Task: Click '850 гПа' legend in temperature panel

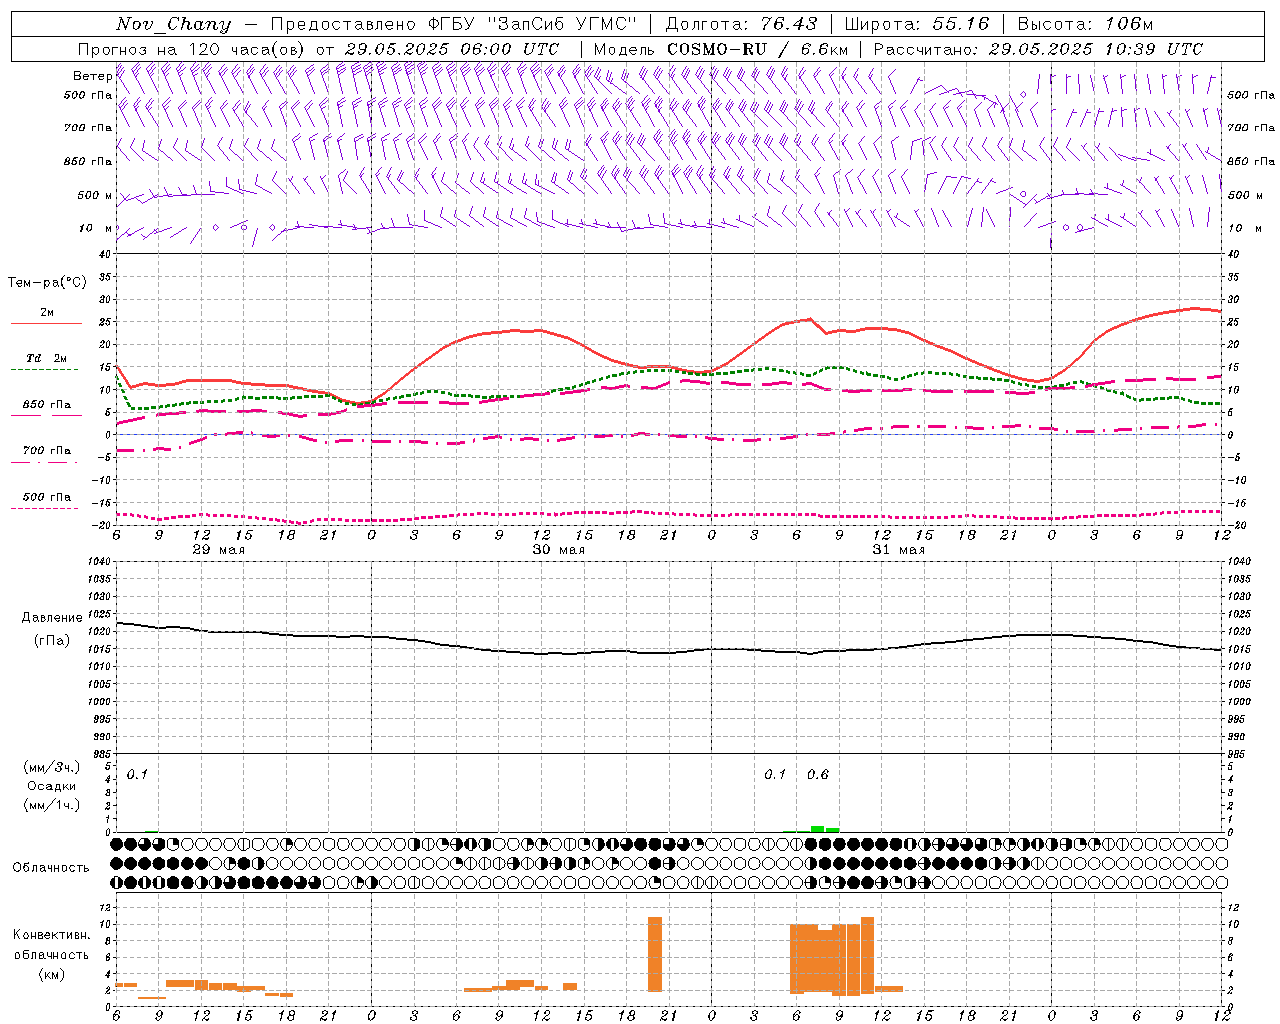Action: (x=46, y=405)
